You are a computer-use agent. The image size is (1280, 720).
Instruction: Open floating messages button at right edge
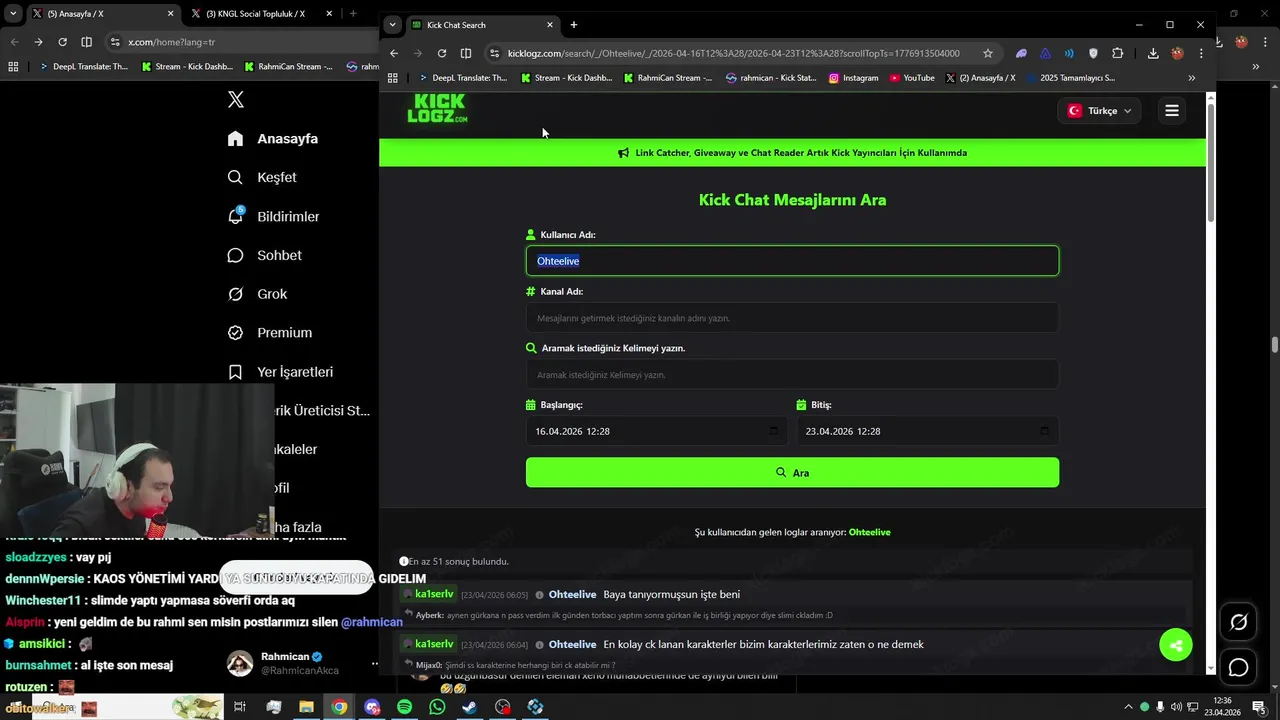pyautogui.click(x=1238, y=667)
